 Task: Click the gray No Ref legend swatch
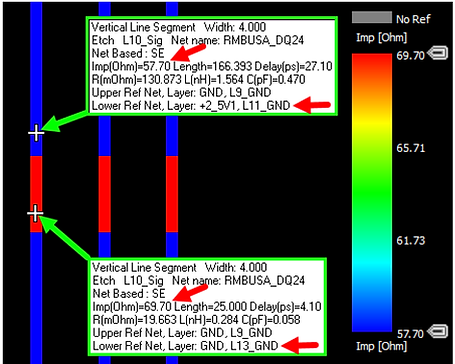click(x=372, y=18)
